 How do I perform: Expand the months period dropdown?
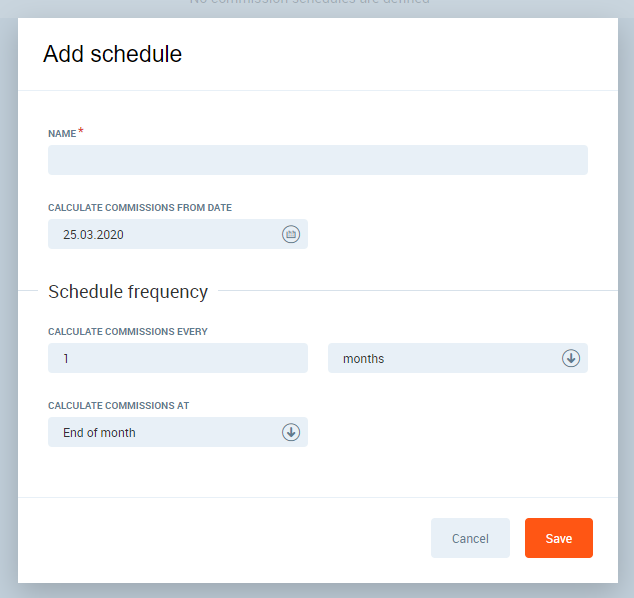[x=457, y=358]
